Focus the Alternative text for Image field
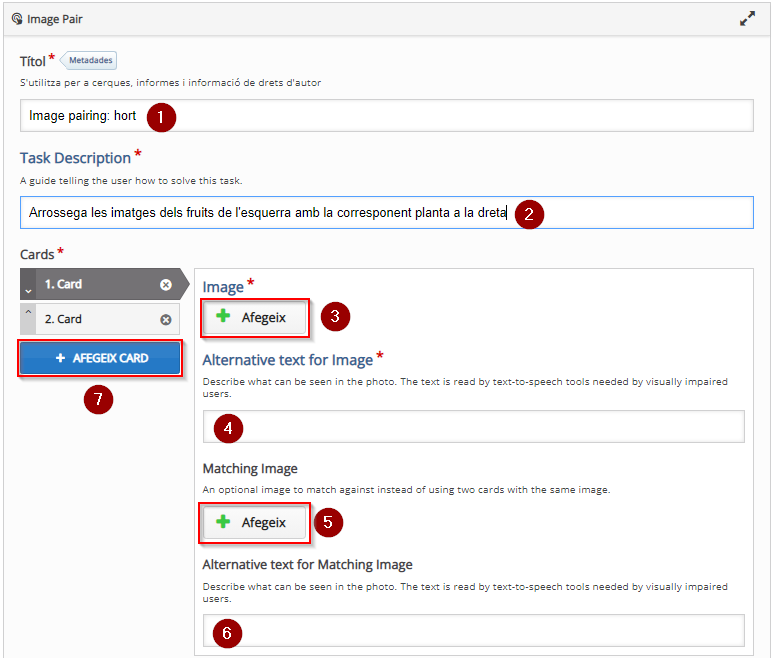The image size is (774, 658). [x=473, y=426]
